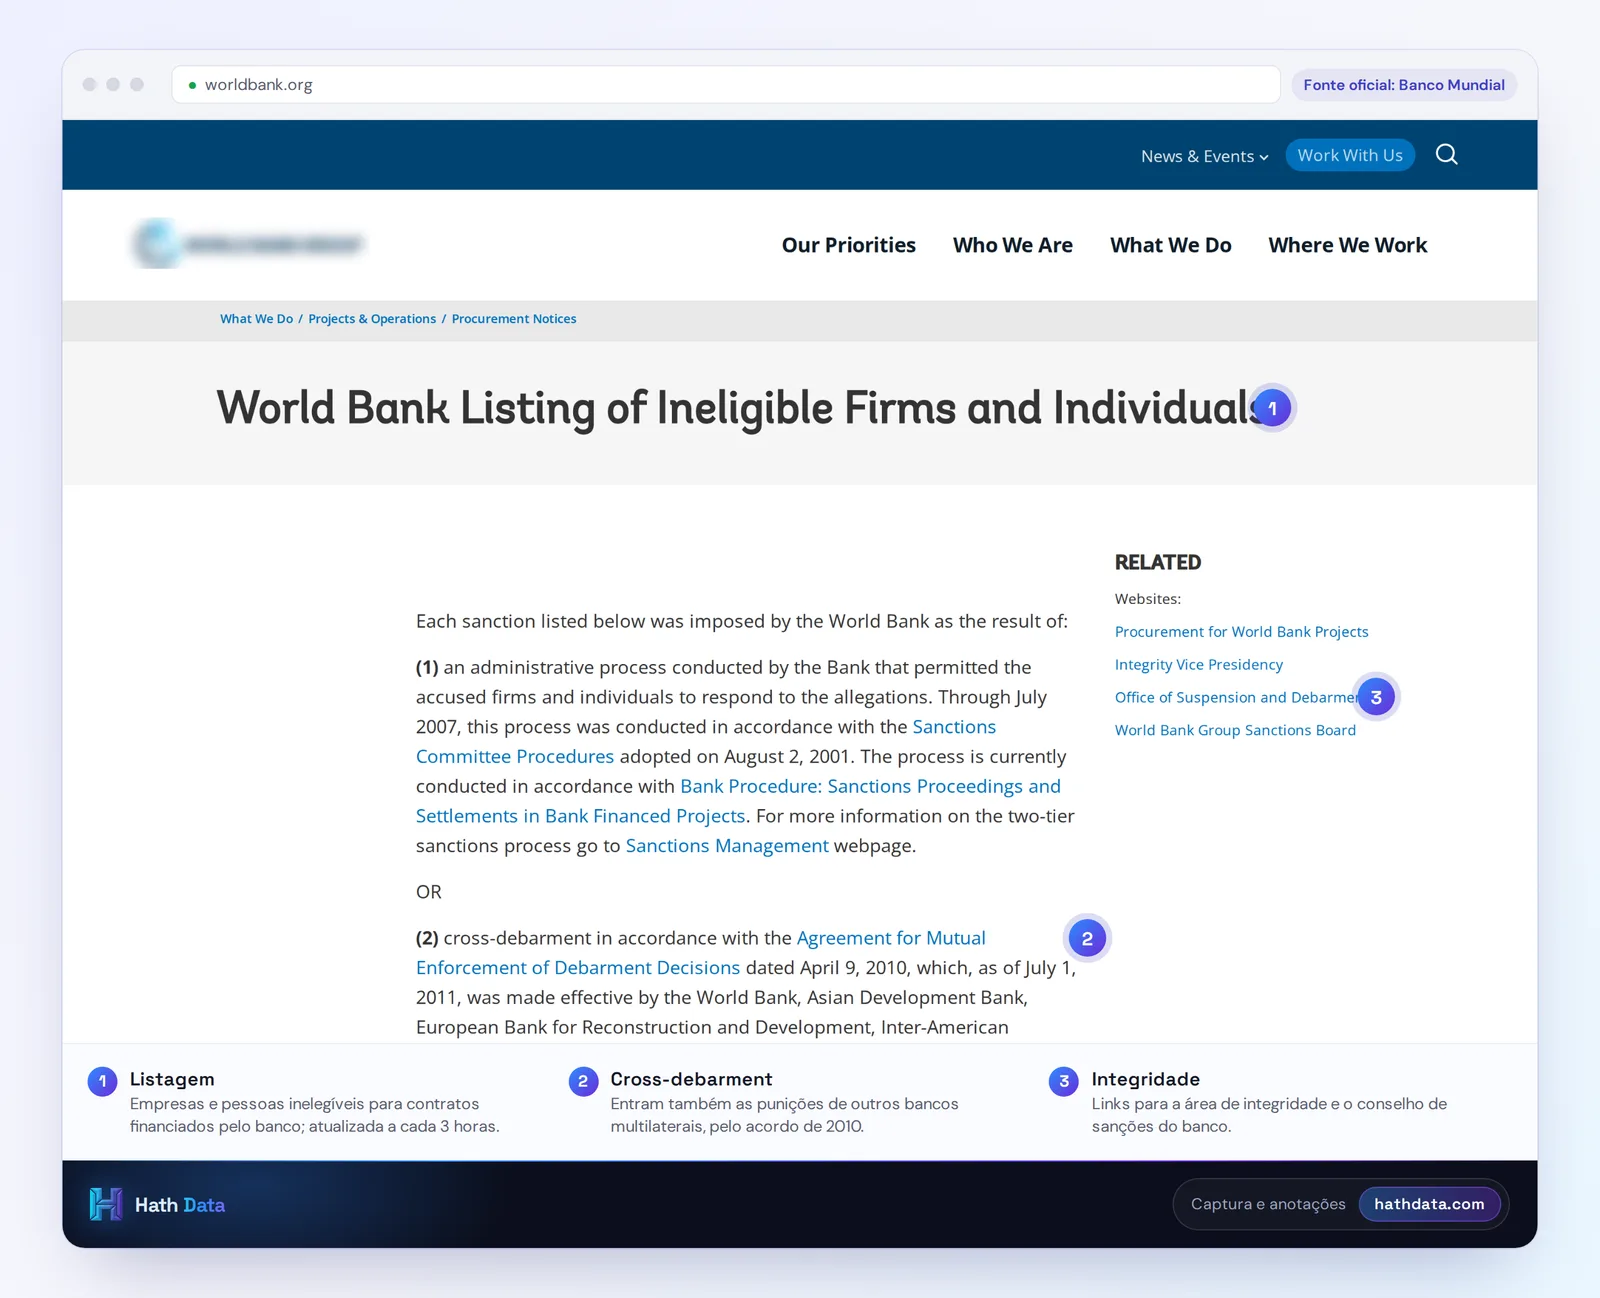Open the Procurement Notices breadcrumb
This screenshot has height=1298, width=1600.
[x=514, y=319]
